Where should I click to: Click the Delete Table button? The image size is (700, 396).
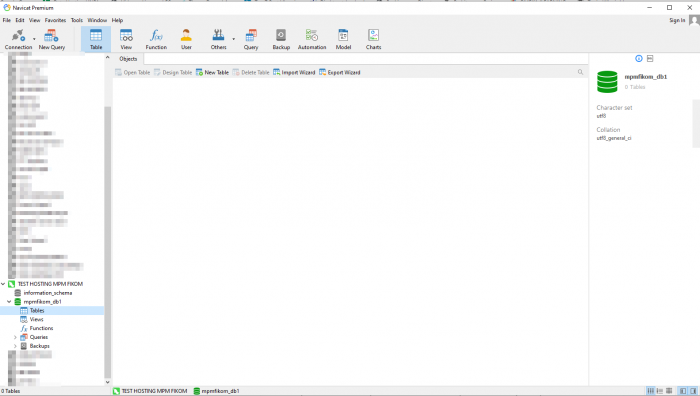(x=251, y=72)
